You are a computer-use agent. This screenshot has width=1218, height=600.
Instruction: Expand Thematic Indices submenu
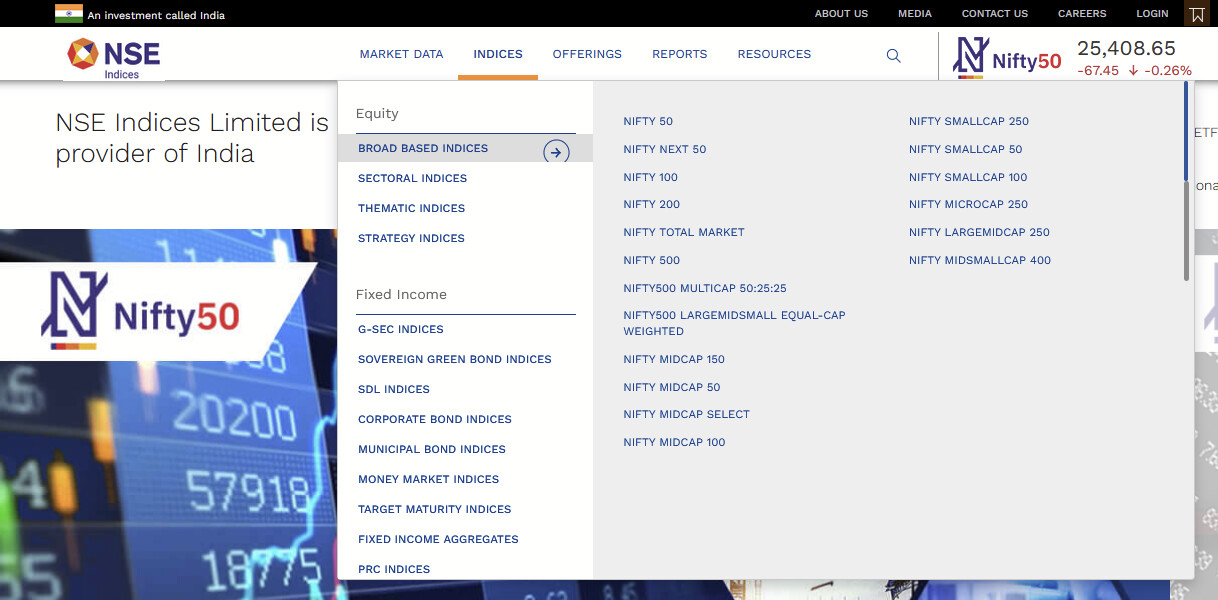click(x=411, y=208)
